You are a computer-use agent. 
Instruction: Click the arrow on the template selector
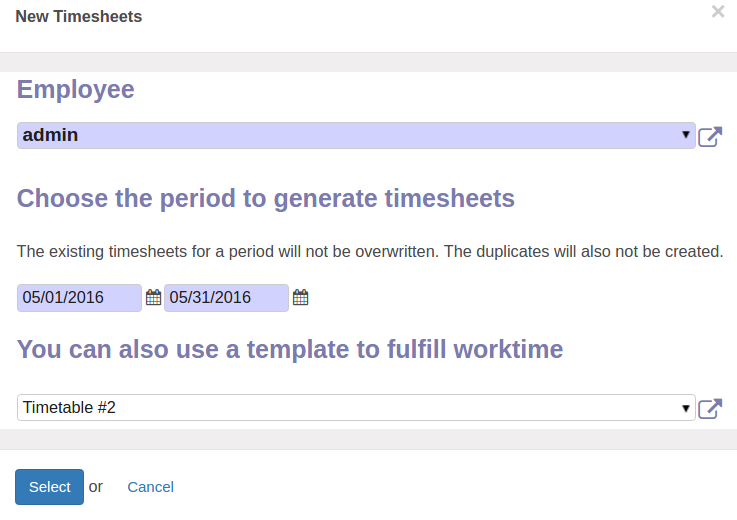[686, 407]
